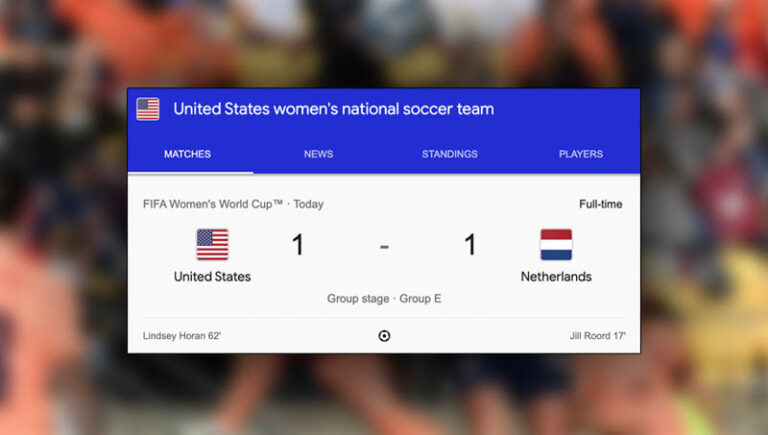
Task: Click the United States flag beside the score
Action: pyautogui.click(x=212, y=244)
